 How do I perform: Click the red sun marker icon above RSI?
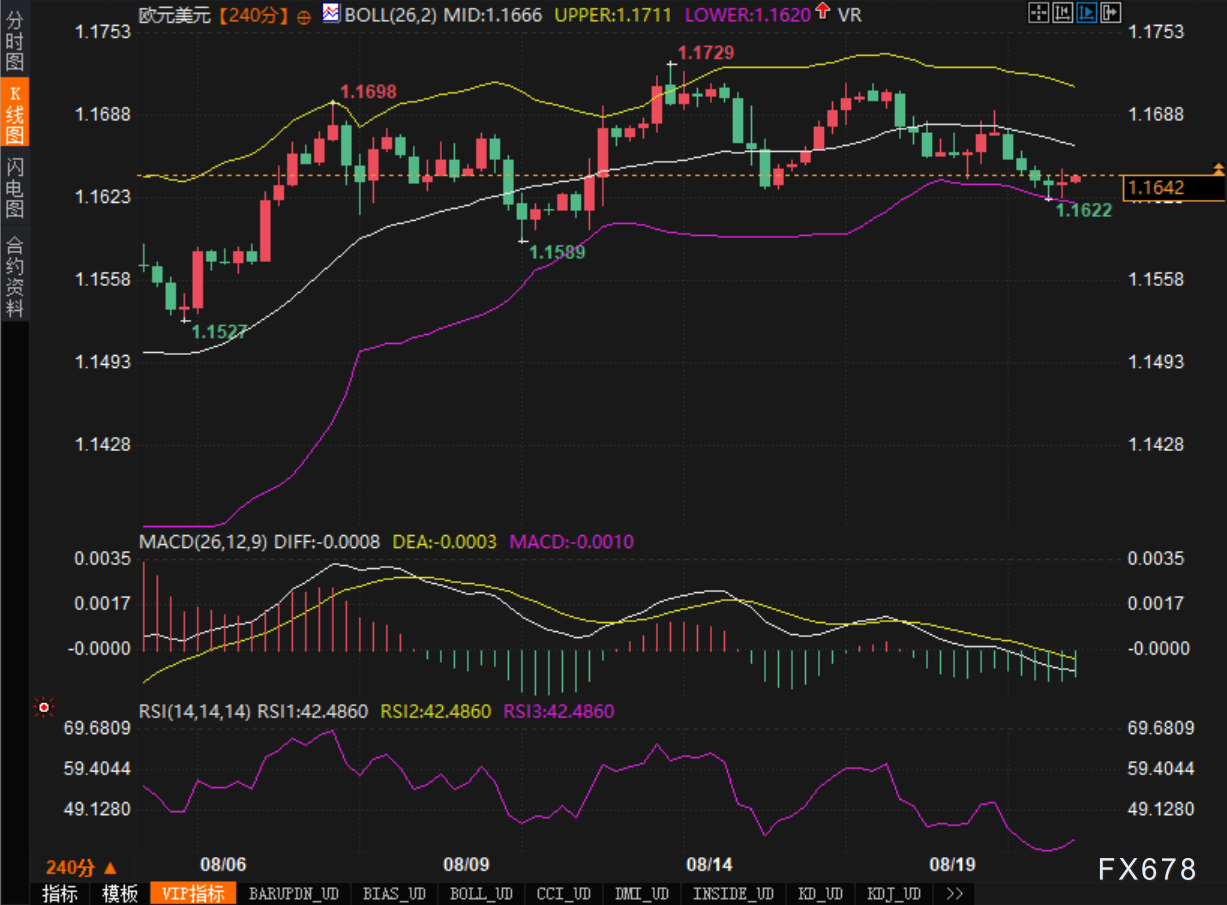pyautogui.click(x=43, y=708)
